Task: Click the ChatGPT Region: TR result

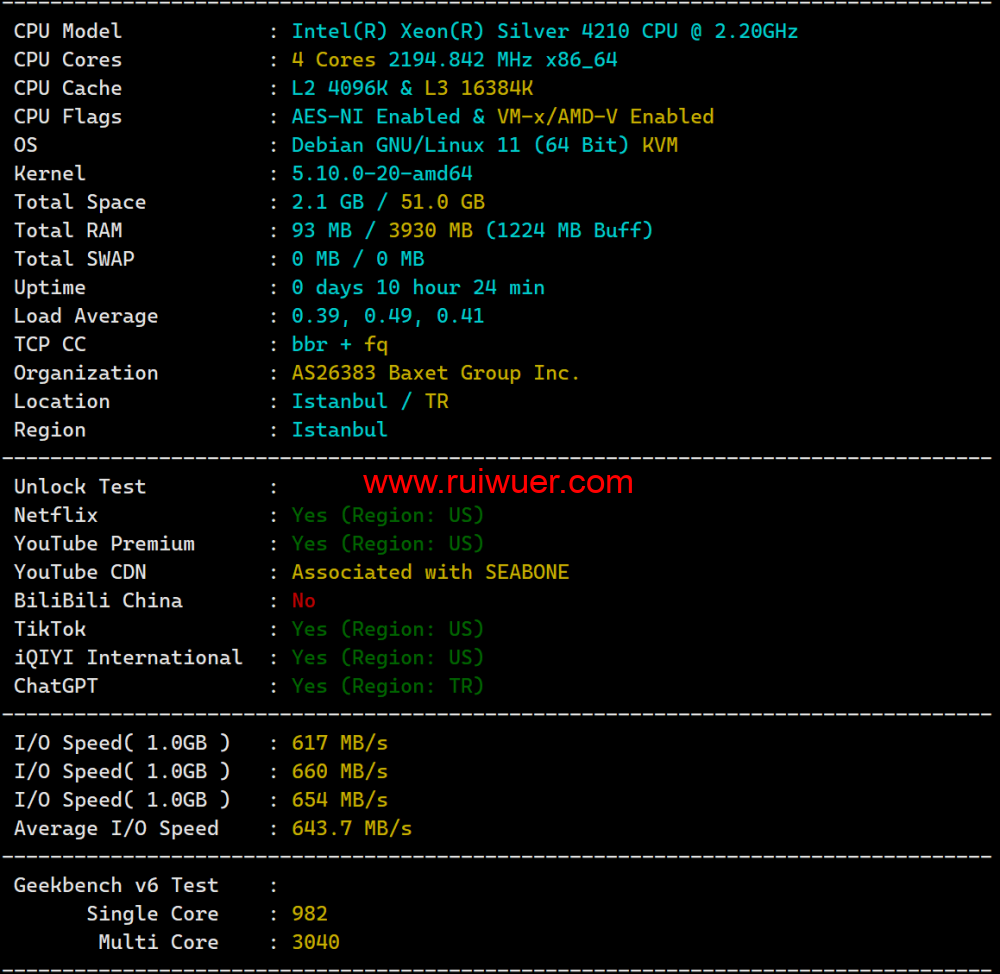Action: (388, 686)
